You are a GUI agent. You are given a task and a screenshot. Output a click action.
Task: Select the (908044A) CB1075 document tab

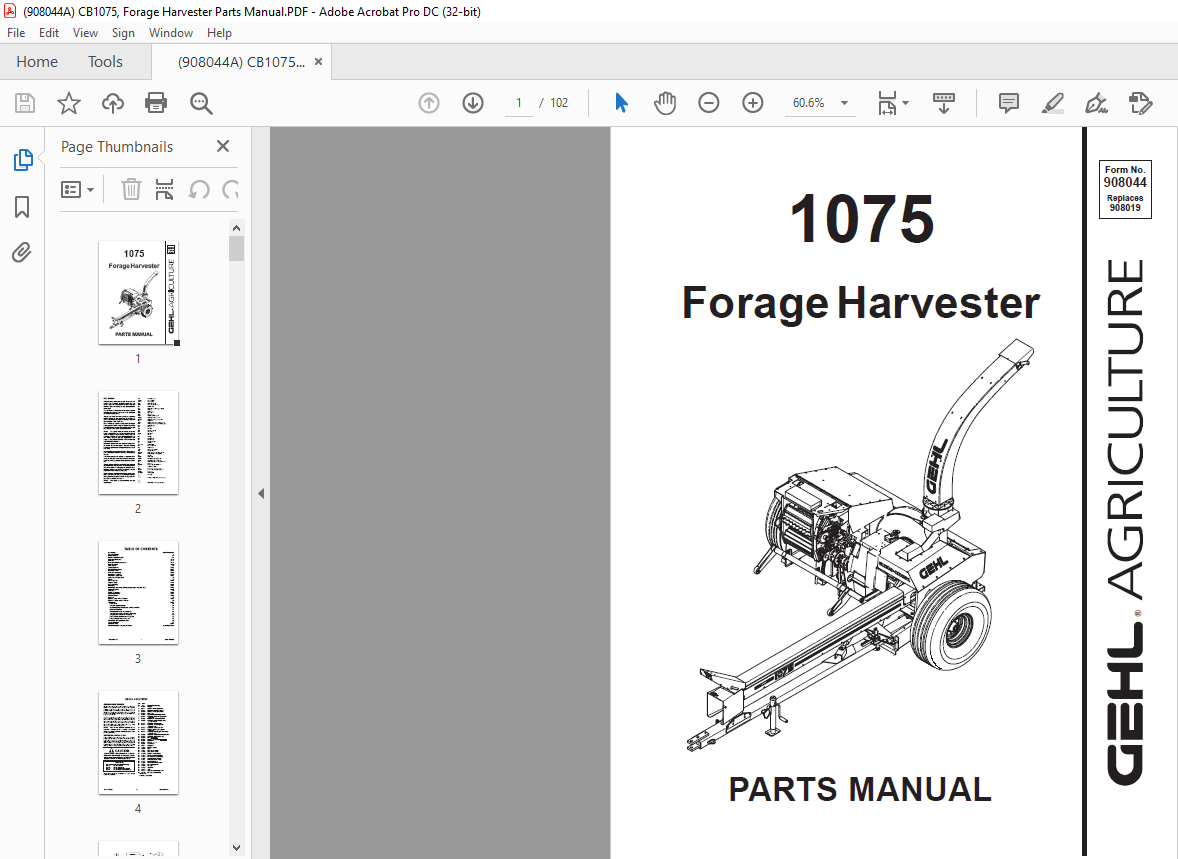tap(241, 62)
